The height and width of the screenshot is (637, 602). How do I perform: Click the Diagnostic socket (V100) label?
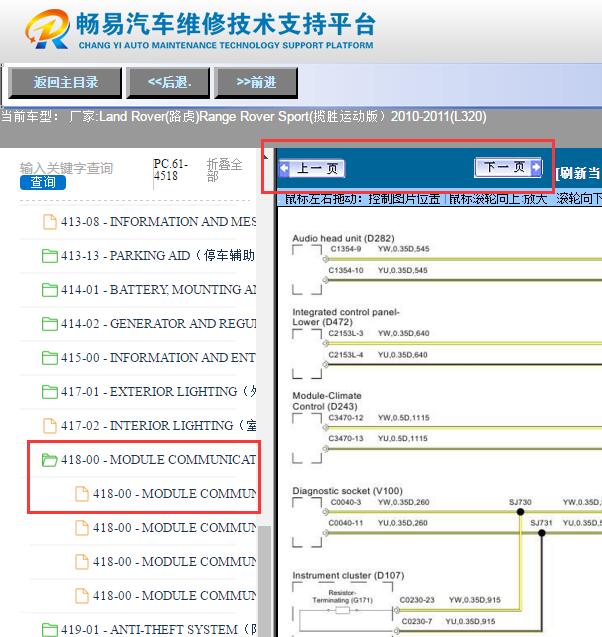(x=347, y=491)
